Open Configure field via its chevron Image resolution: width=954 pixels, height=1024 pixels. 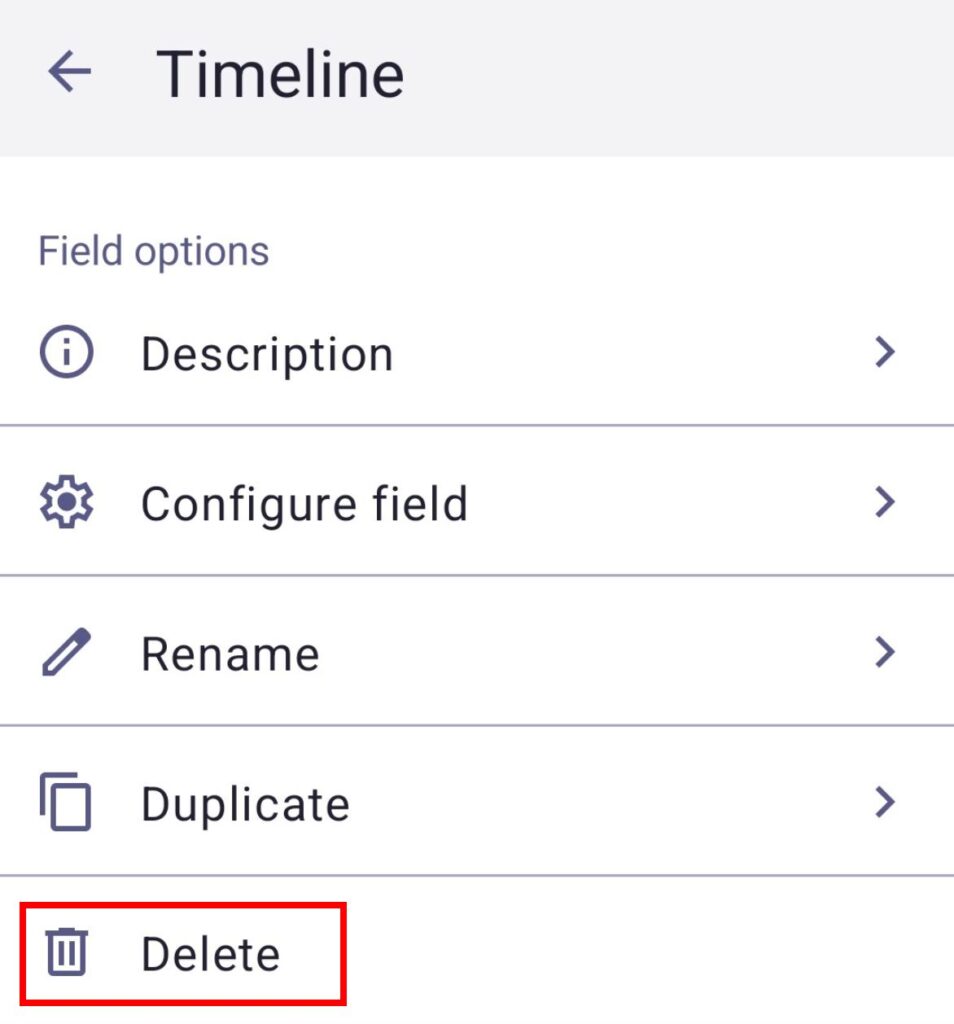coord(884,502)
